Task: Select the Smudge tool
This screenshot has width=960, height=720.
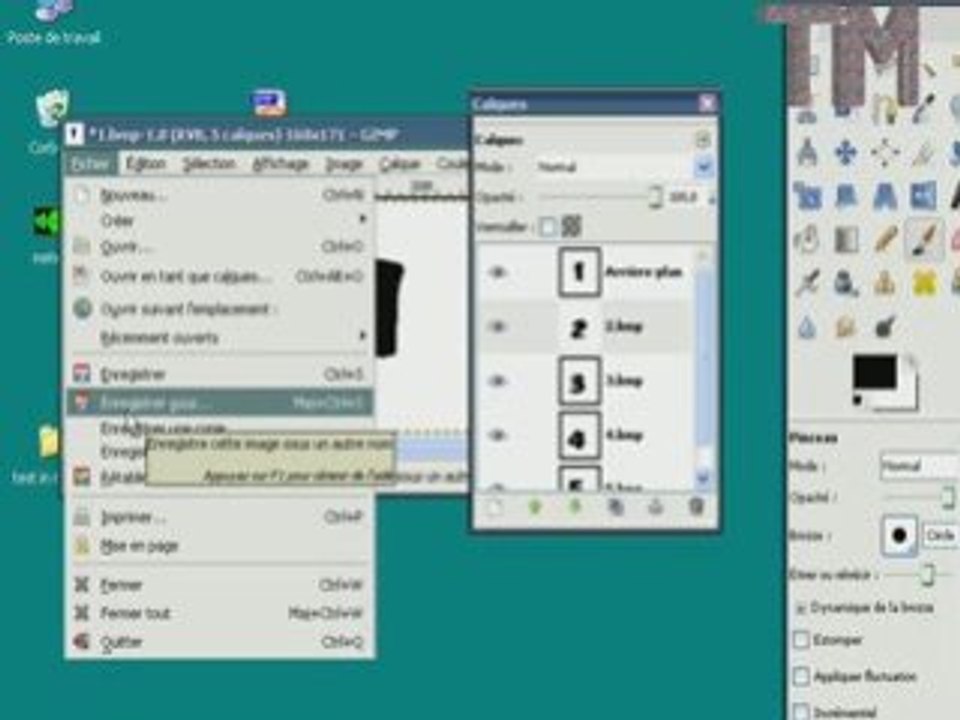Action: (x=846, y=327)
